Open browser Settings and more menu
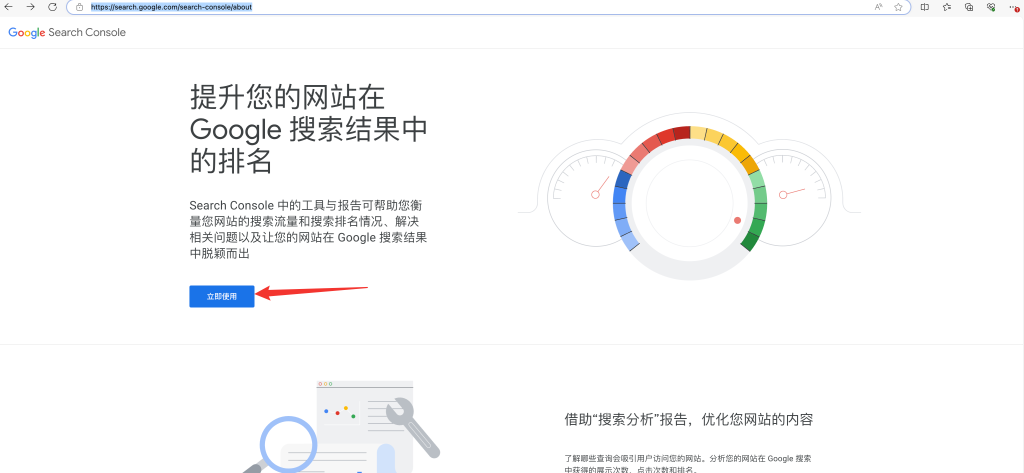Screen dimensions: 1024x473 click(1014, 7)
